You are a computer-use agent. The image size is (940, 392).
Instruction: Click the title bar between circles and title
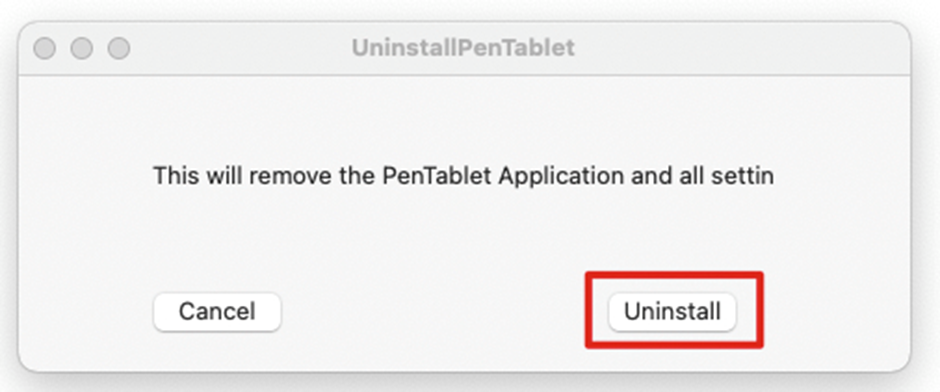[240, 48]
